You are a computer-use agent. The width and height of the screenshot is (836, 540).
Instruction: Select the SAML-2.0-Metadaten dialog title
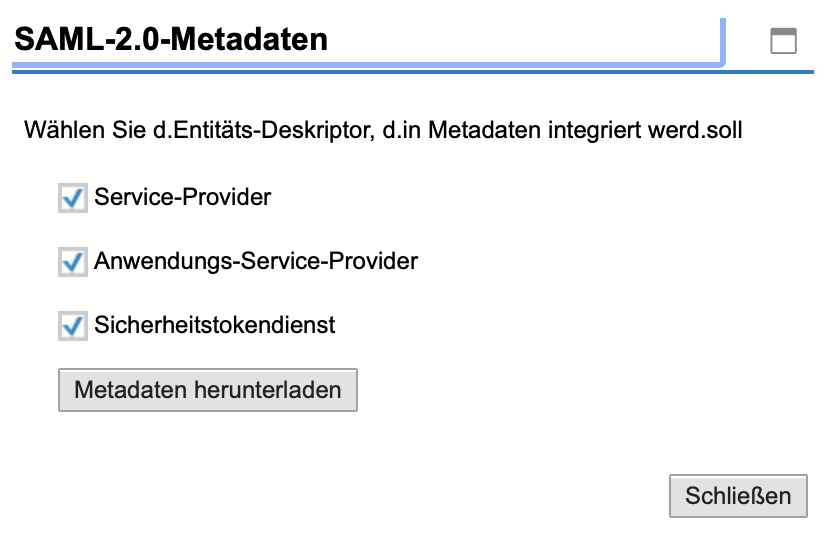[171, 39]
